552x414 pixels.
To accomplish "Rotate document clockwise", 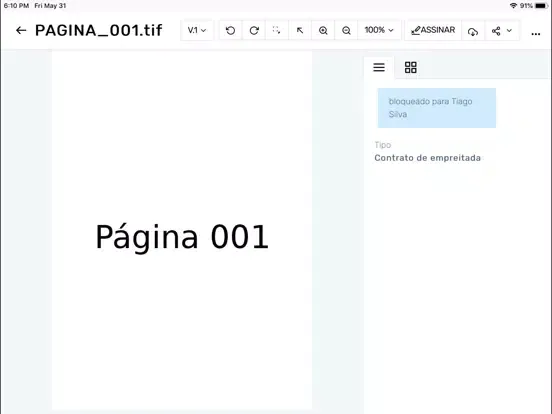I will 254,31.
